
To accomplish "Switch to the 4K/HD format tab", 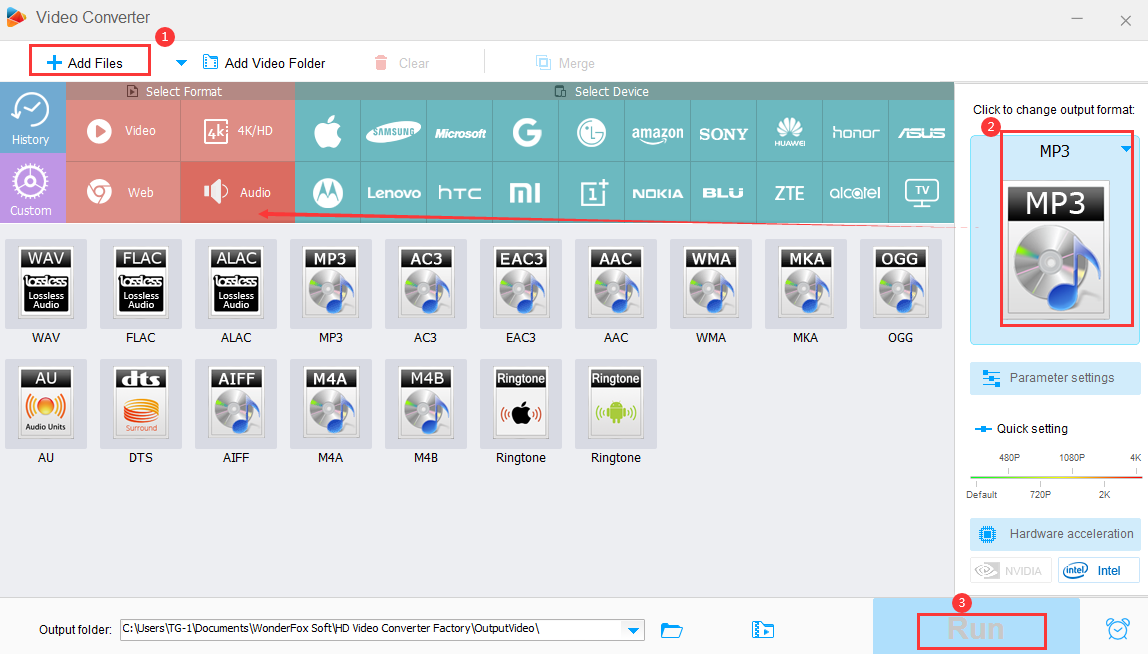I will 238,131.
